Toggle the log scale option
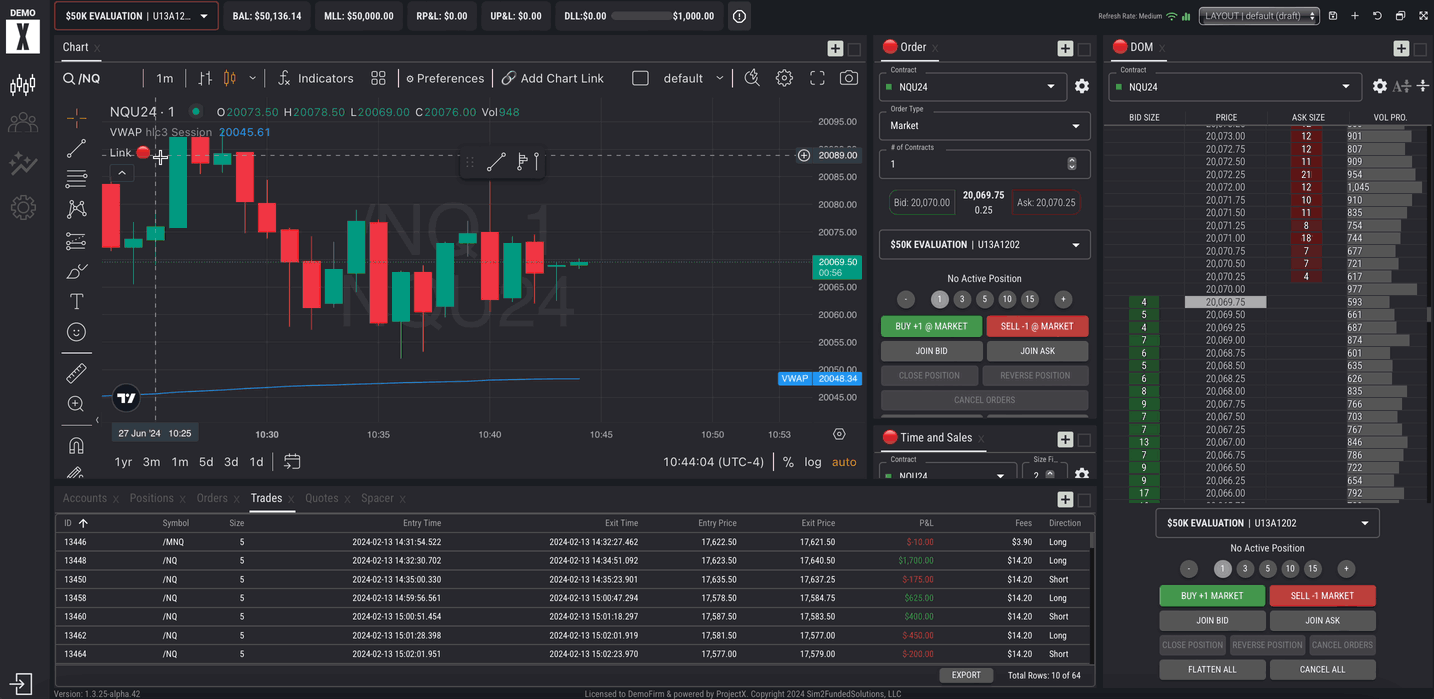This screenshot has width=1434, height=699. 813,462
